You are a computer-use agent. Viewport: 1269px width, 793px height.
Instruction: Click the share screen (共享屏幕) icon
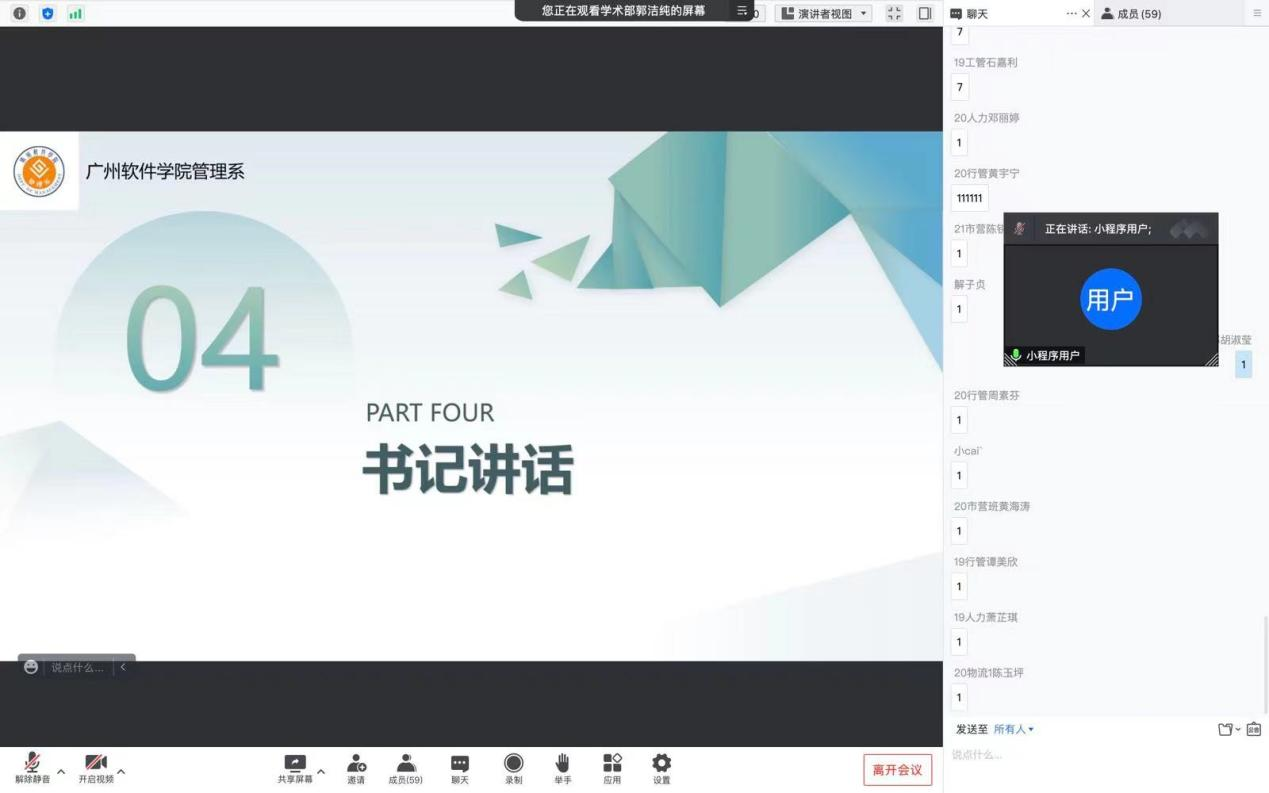pos(295,764)
